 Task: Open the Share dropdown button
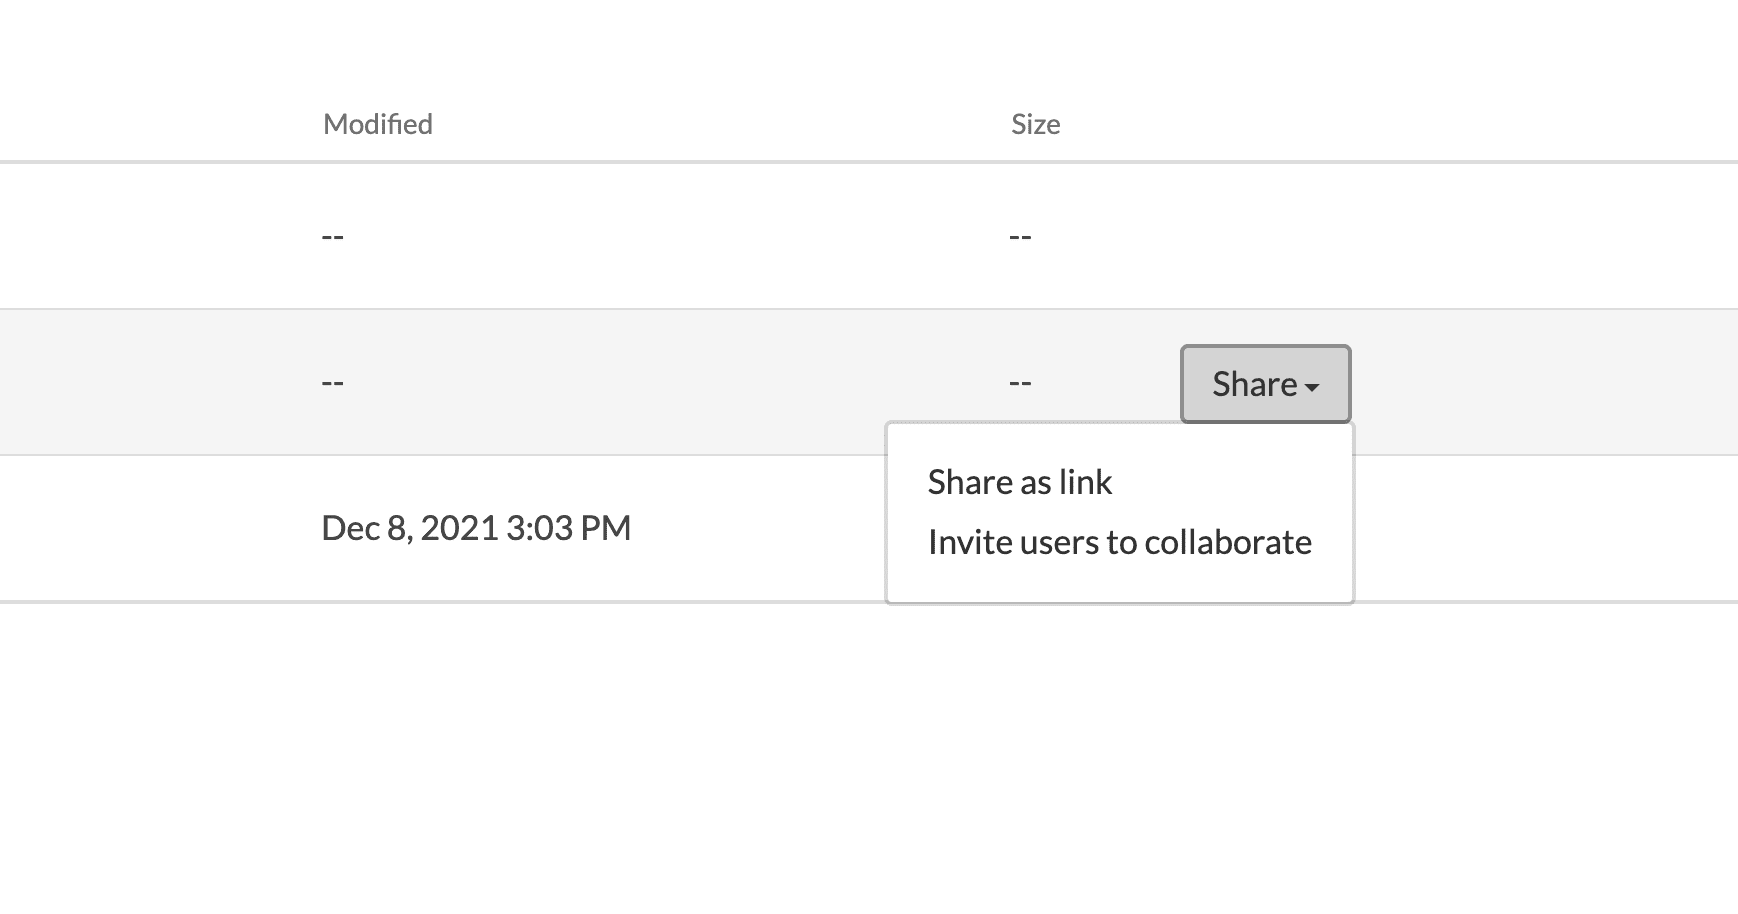pos(1265,384)
